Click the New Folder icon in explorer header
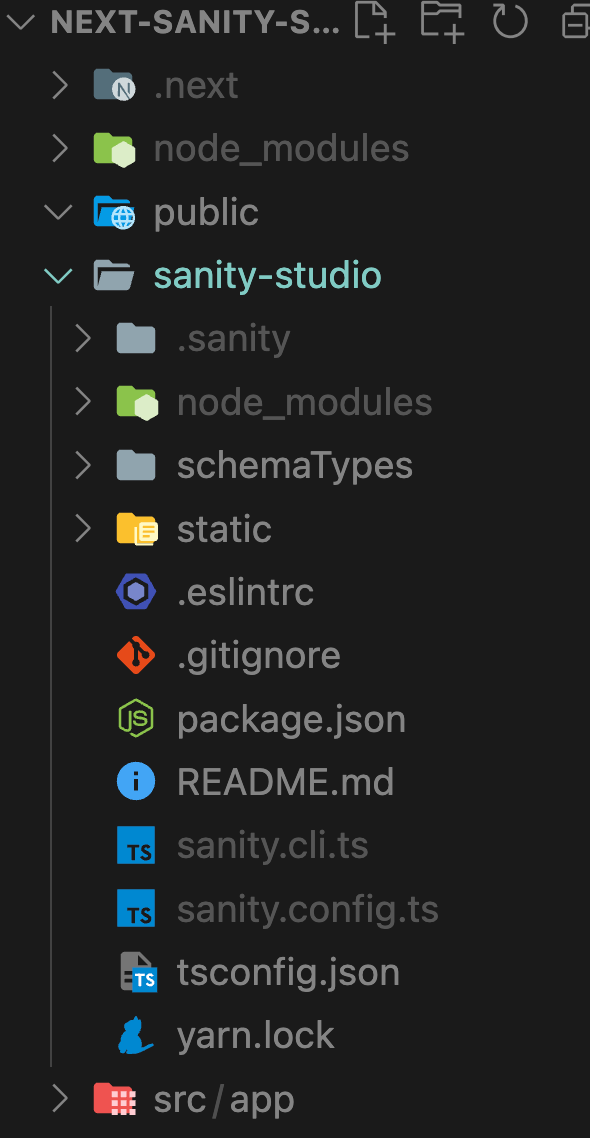590x1138 pixels. [442, 20]
